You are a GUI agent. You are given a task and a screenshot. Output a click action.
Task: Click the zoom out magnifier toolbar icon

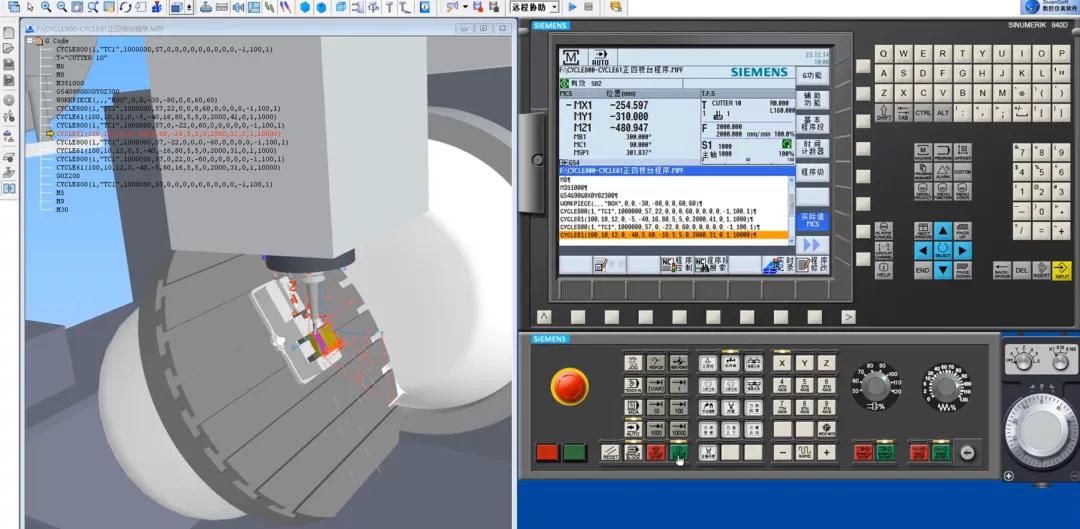click(x=61, y=7)
